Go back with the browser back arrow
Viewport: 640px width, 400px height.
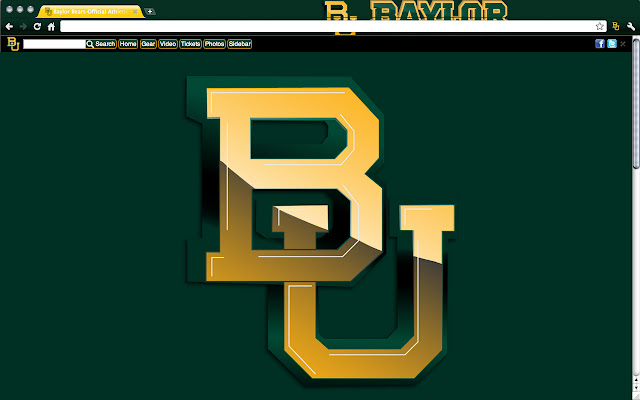(9, 27)
